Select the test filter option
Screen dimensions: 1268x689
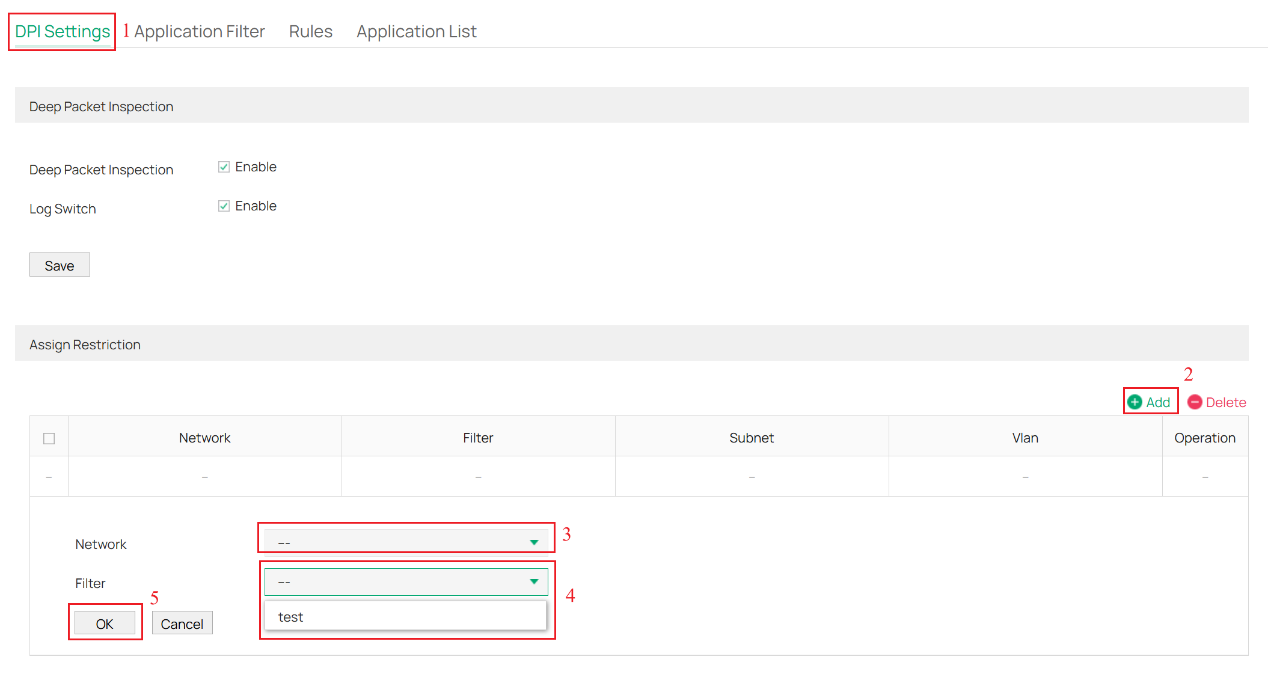point(290,616)
